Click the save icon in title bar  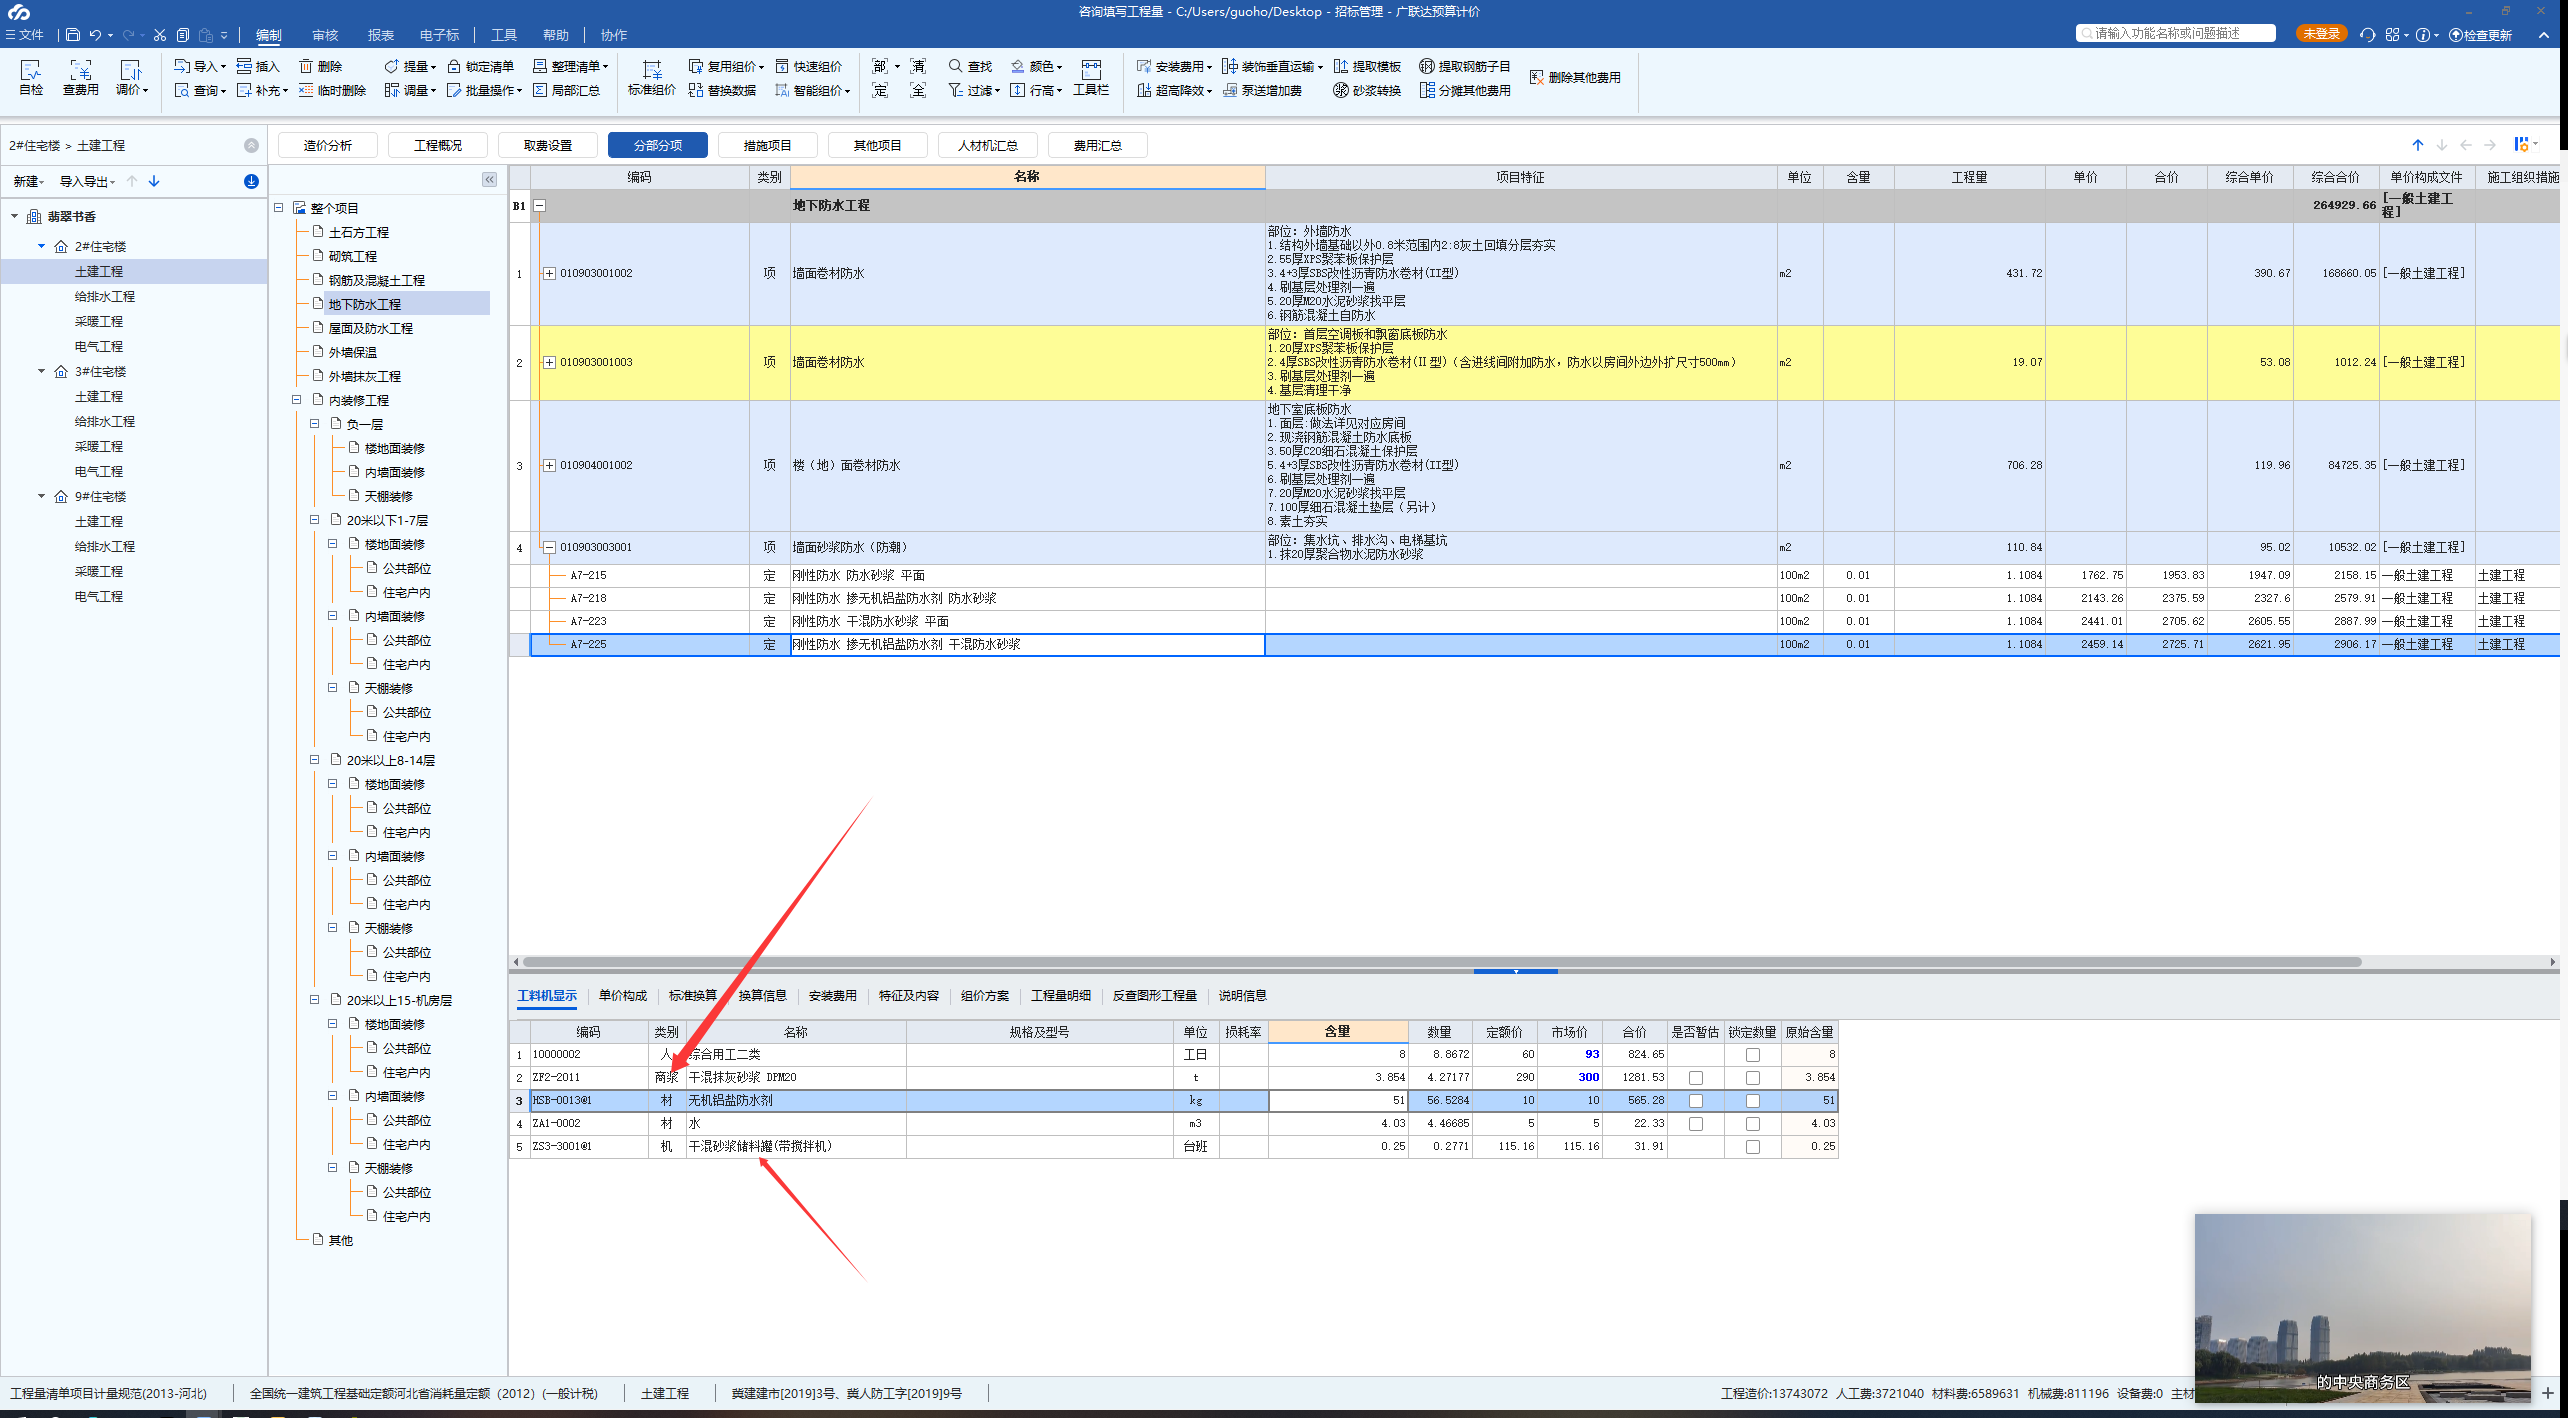tap(73, 35)
